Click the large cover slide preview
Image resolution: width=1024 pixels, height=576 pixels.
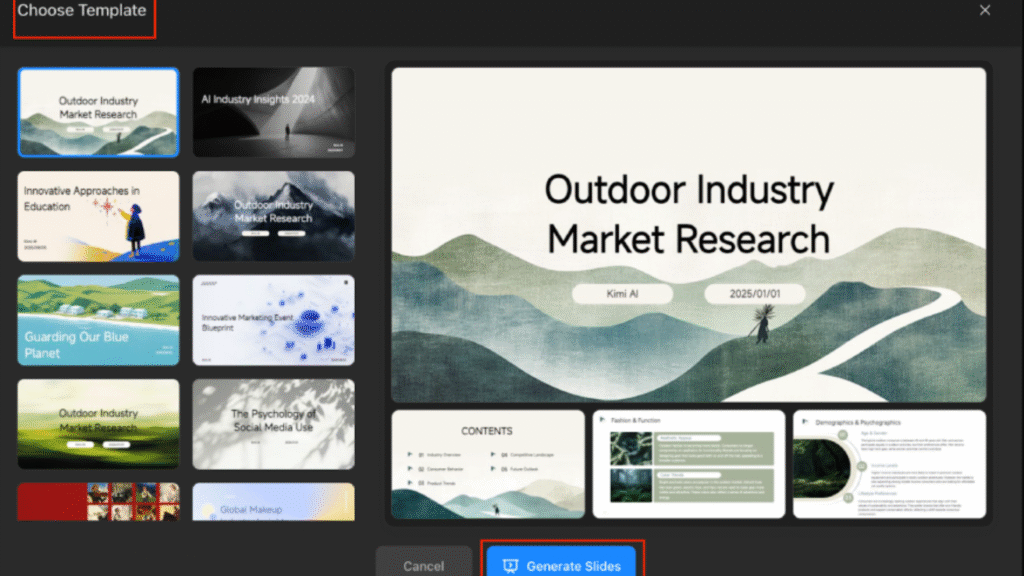[x=688, y=234]
